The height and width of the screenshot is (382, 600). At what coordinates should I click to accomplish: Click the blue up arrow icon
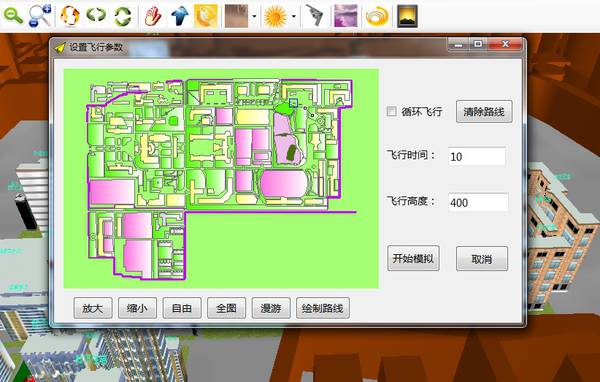tap(179, 16)
